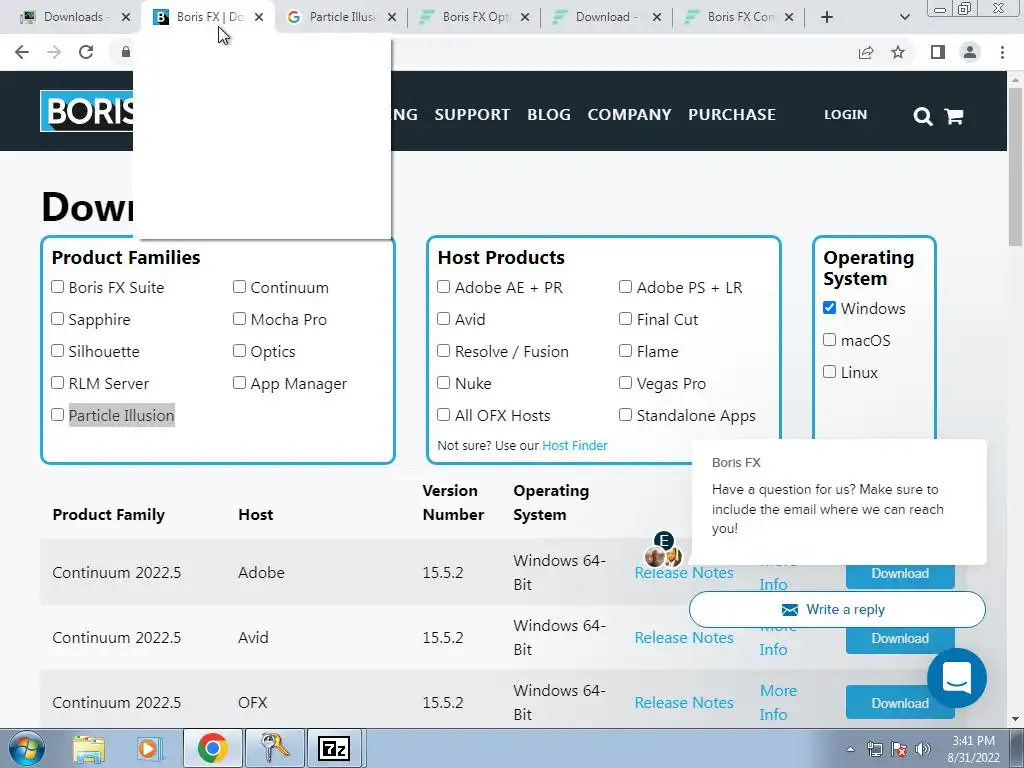The image size is (1024, 768).
Task: Check the macOS checkbox
Action: (829, 340)
